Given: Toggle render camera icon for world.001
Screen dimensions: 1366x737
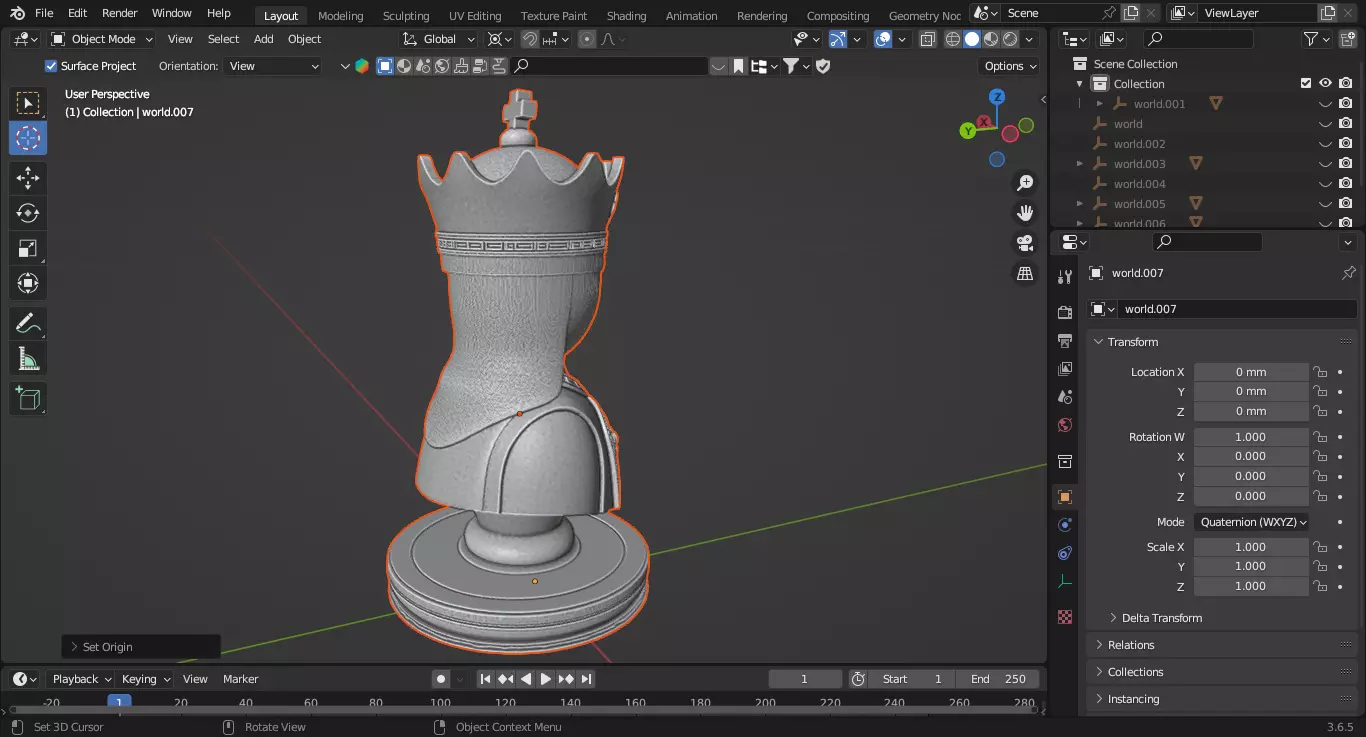Looking at the screenshot, I should 1346,104.
